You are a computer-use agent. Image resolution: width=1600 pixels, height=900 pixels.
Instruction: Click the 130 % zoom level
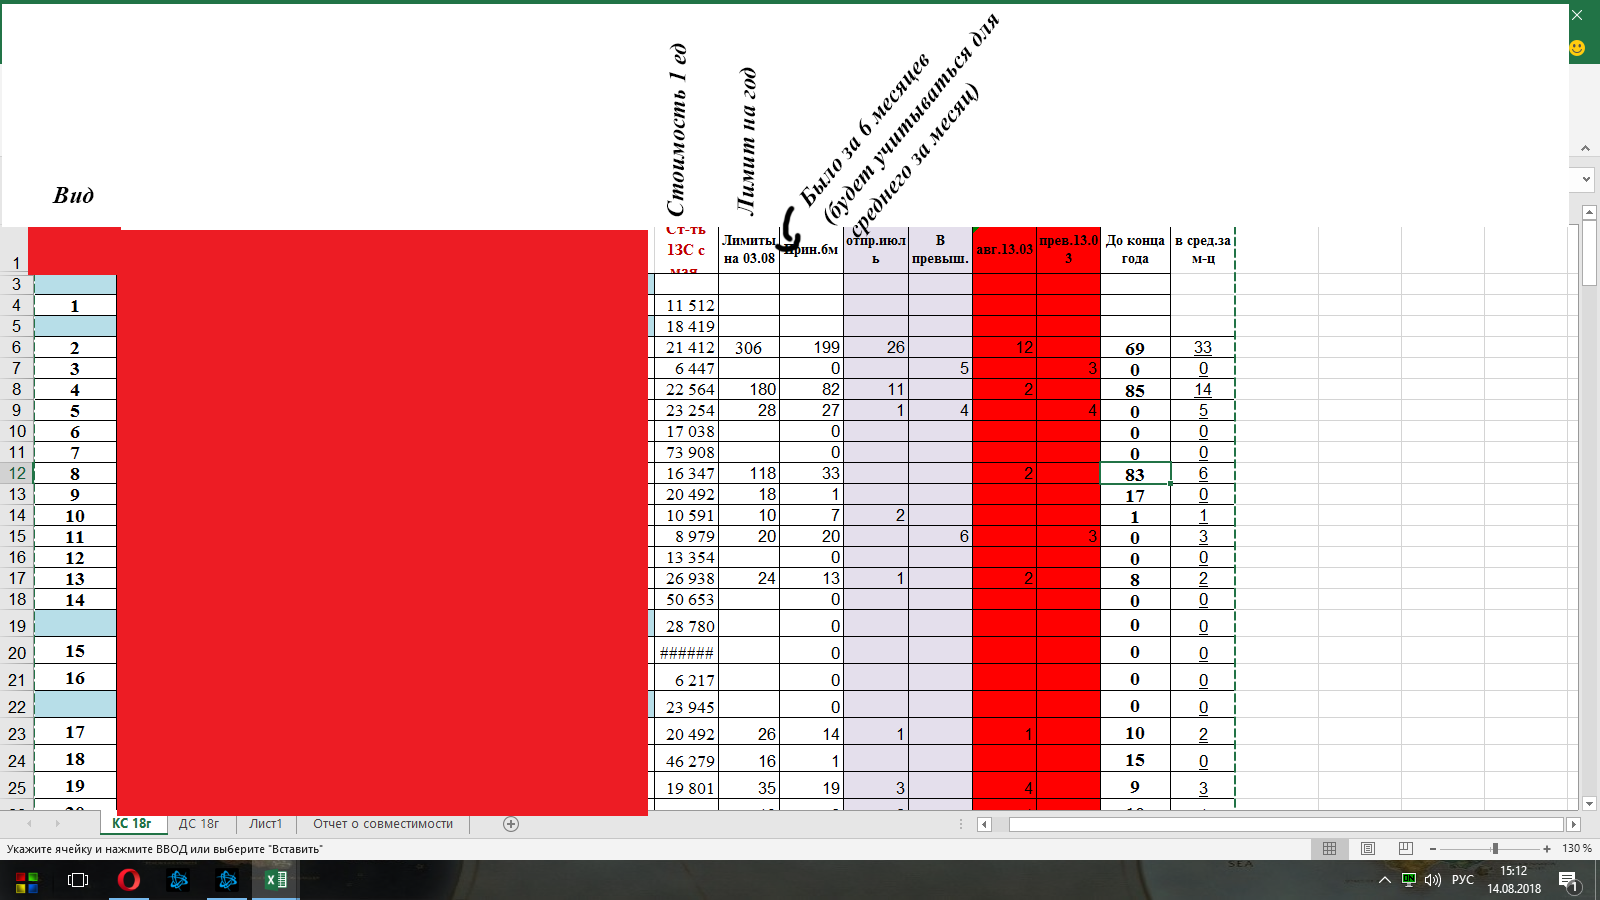(1577, 848)
